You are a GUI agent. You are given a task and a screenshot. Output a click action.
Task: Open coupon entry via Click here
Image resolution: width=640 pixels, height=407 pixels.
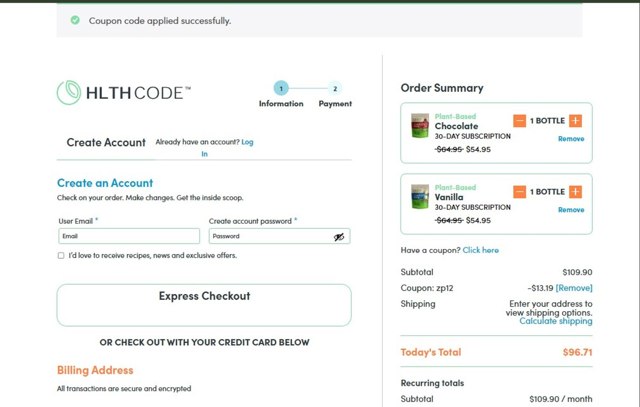tap(480, 250)
